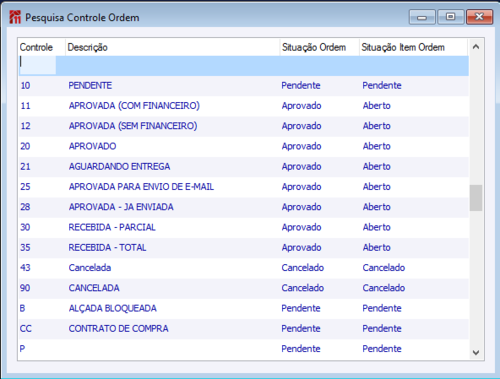
Task: Maximize the Pesquisa Controle Ordem window
Action: coord(451,17)
